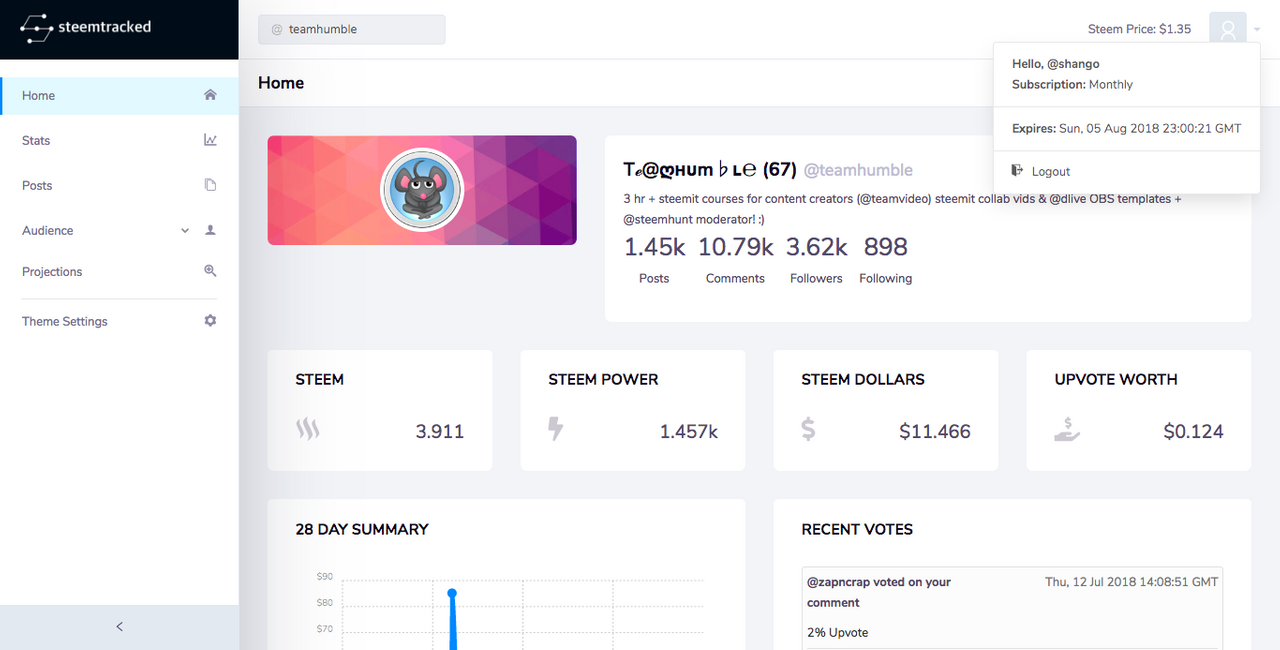Collapse the sidebar with the left chevron
The image size is (1280, 650).
click(120, 627)
